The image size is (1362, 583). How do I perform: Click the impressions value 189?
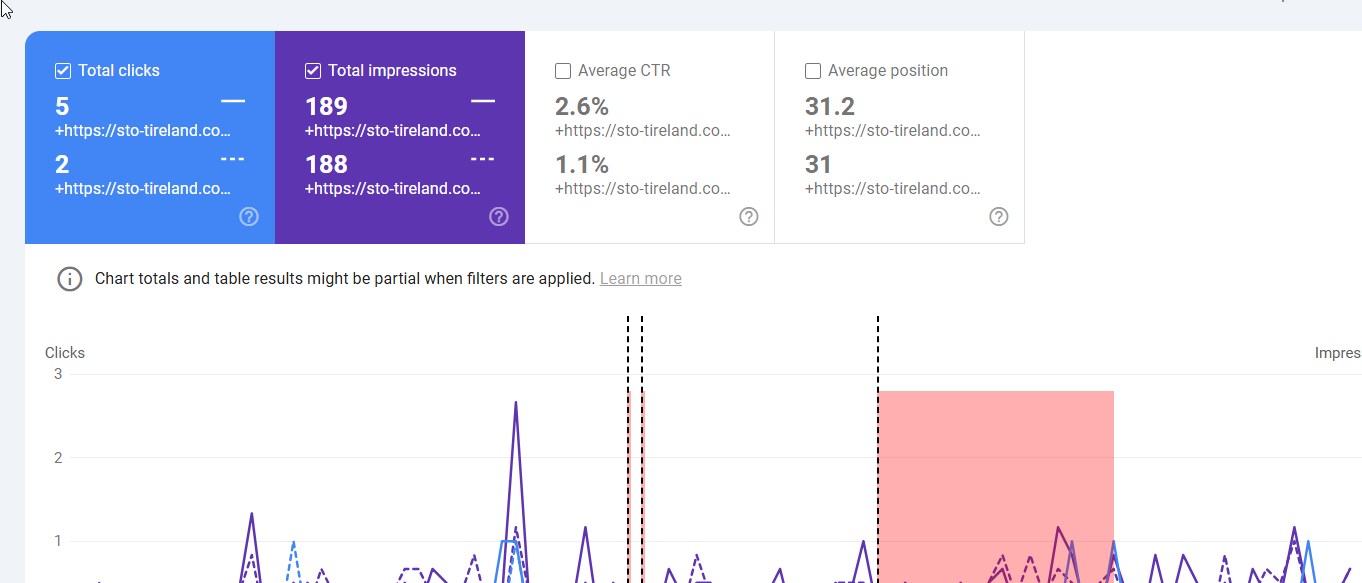[x=326, y=107]
